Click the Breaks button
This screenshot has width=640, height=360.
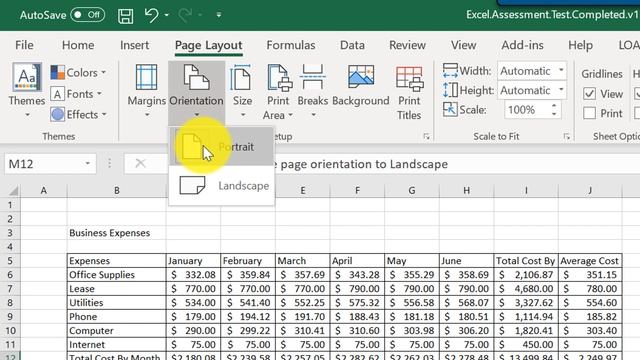313,91
